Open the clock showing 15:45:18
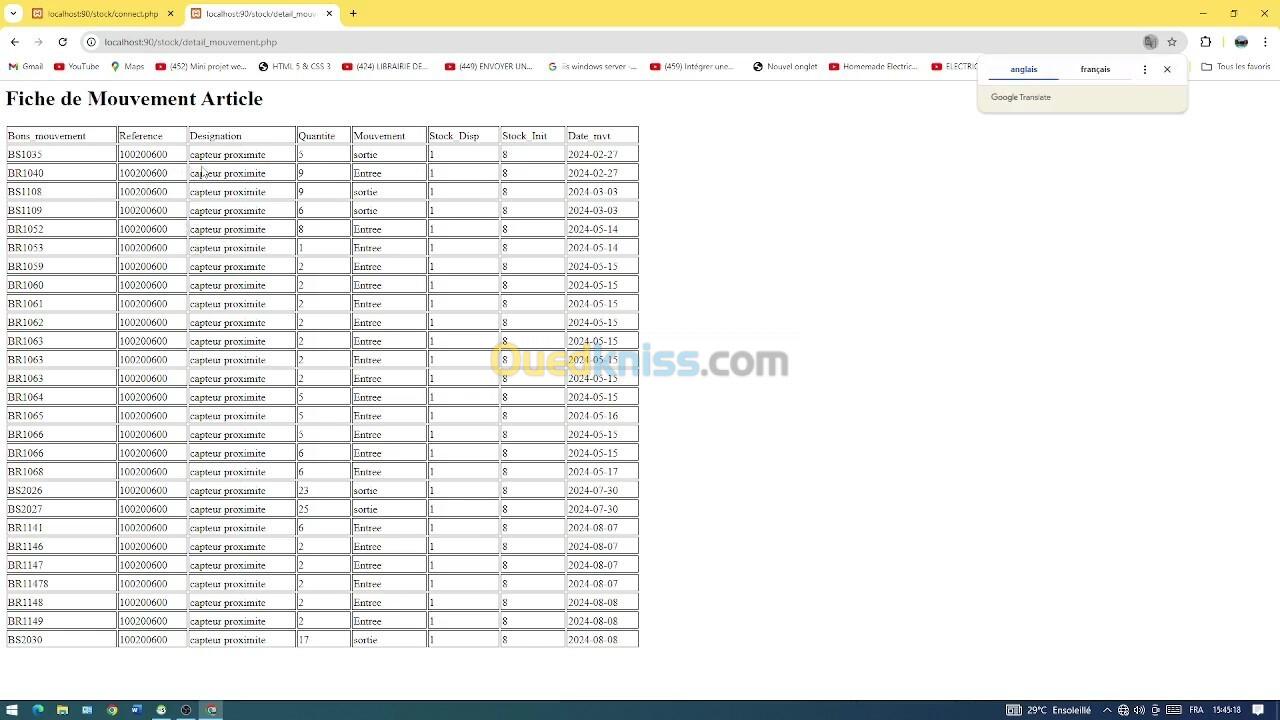Viewport: 1280px width, 720px height. [x=1226, y=710]
